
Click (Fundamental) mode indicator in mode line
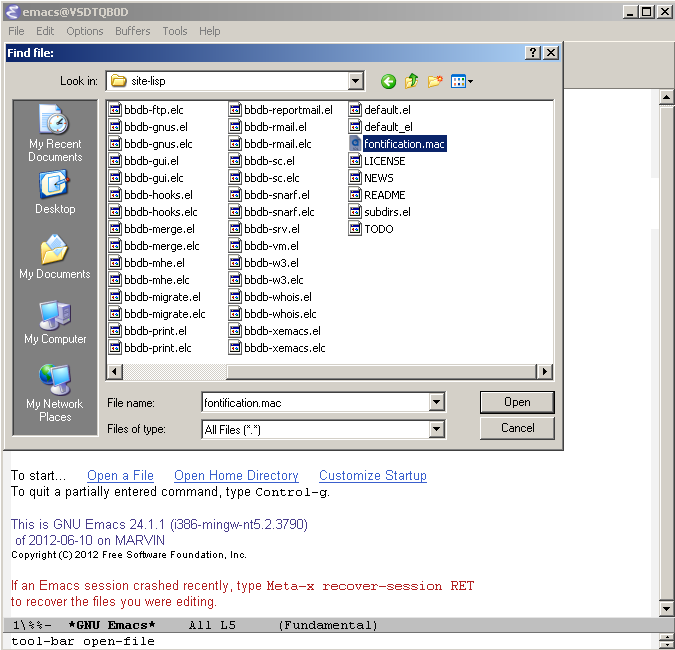(328, 625)
